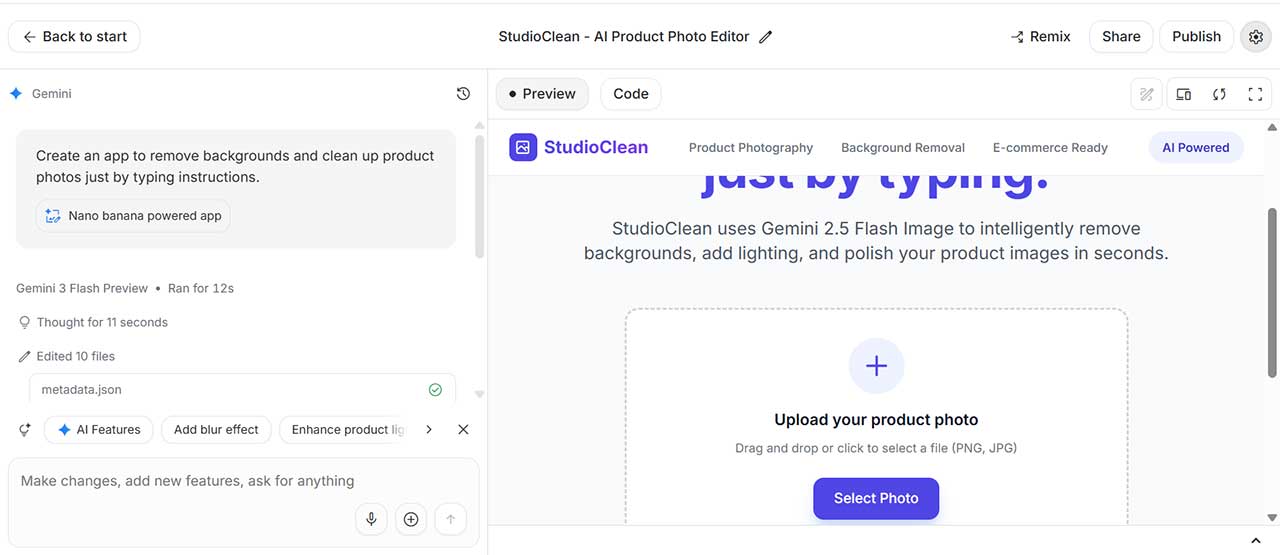The width and height of the screenshot is (1280, 555).
Task: Click the preview pane vertical scrollbar
Action: (1272, 292)
